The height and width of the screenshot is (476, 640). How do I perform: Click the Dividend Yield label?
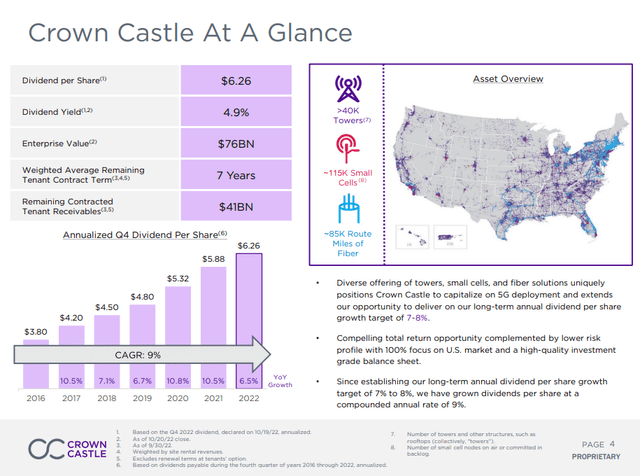[57, 111]
